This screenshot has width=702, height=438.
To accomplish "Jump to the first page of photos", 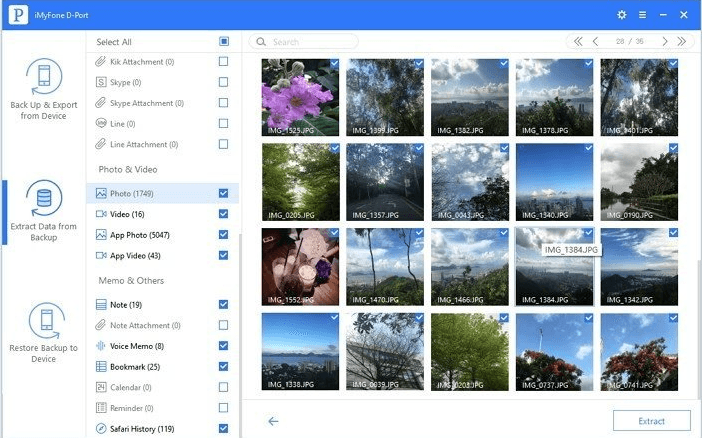I will click(x=576, y=42).
